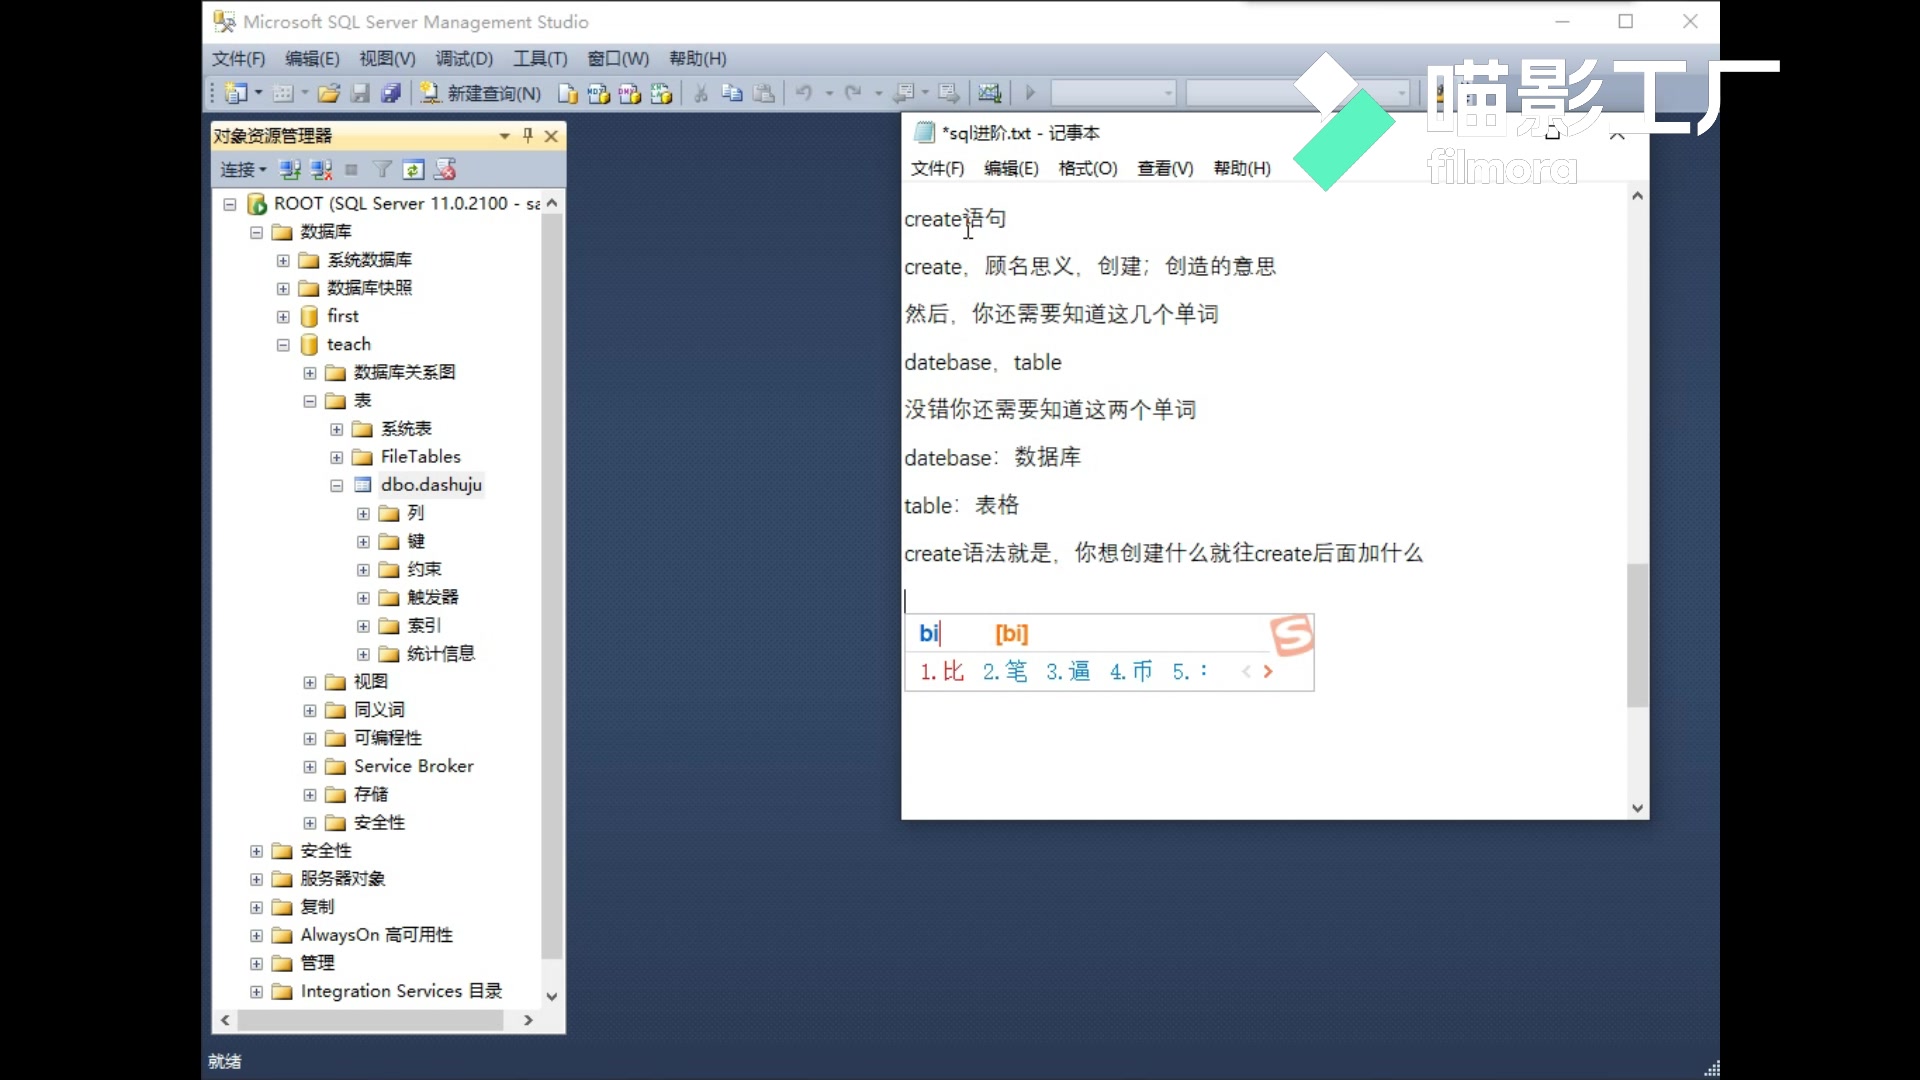
Task: Collapse the teach database node
Action: [283, 345]
